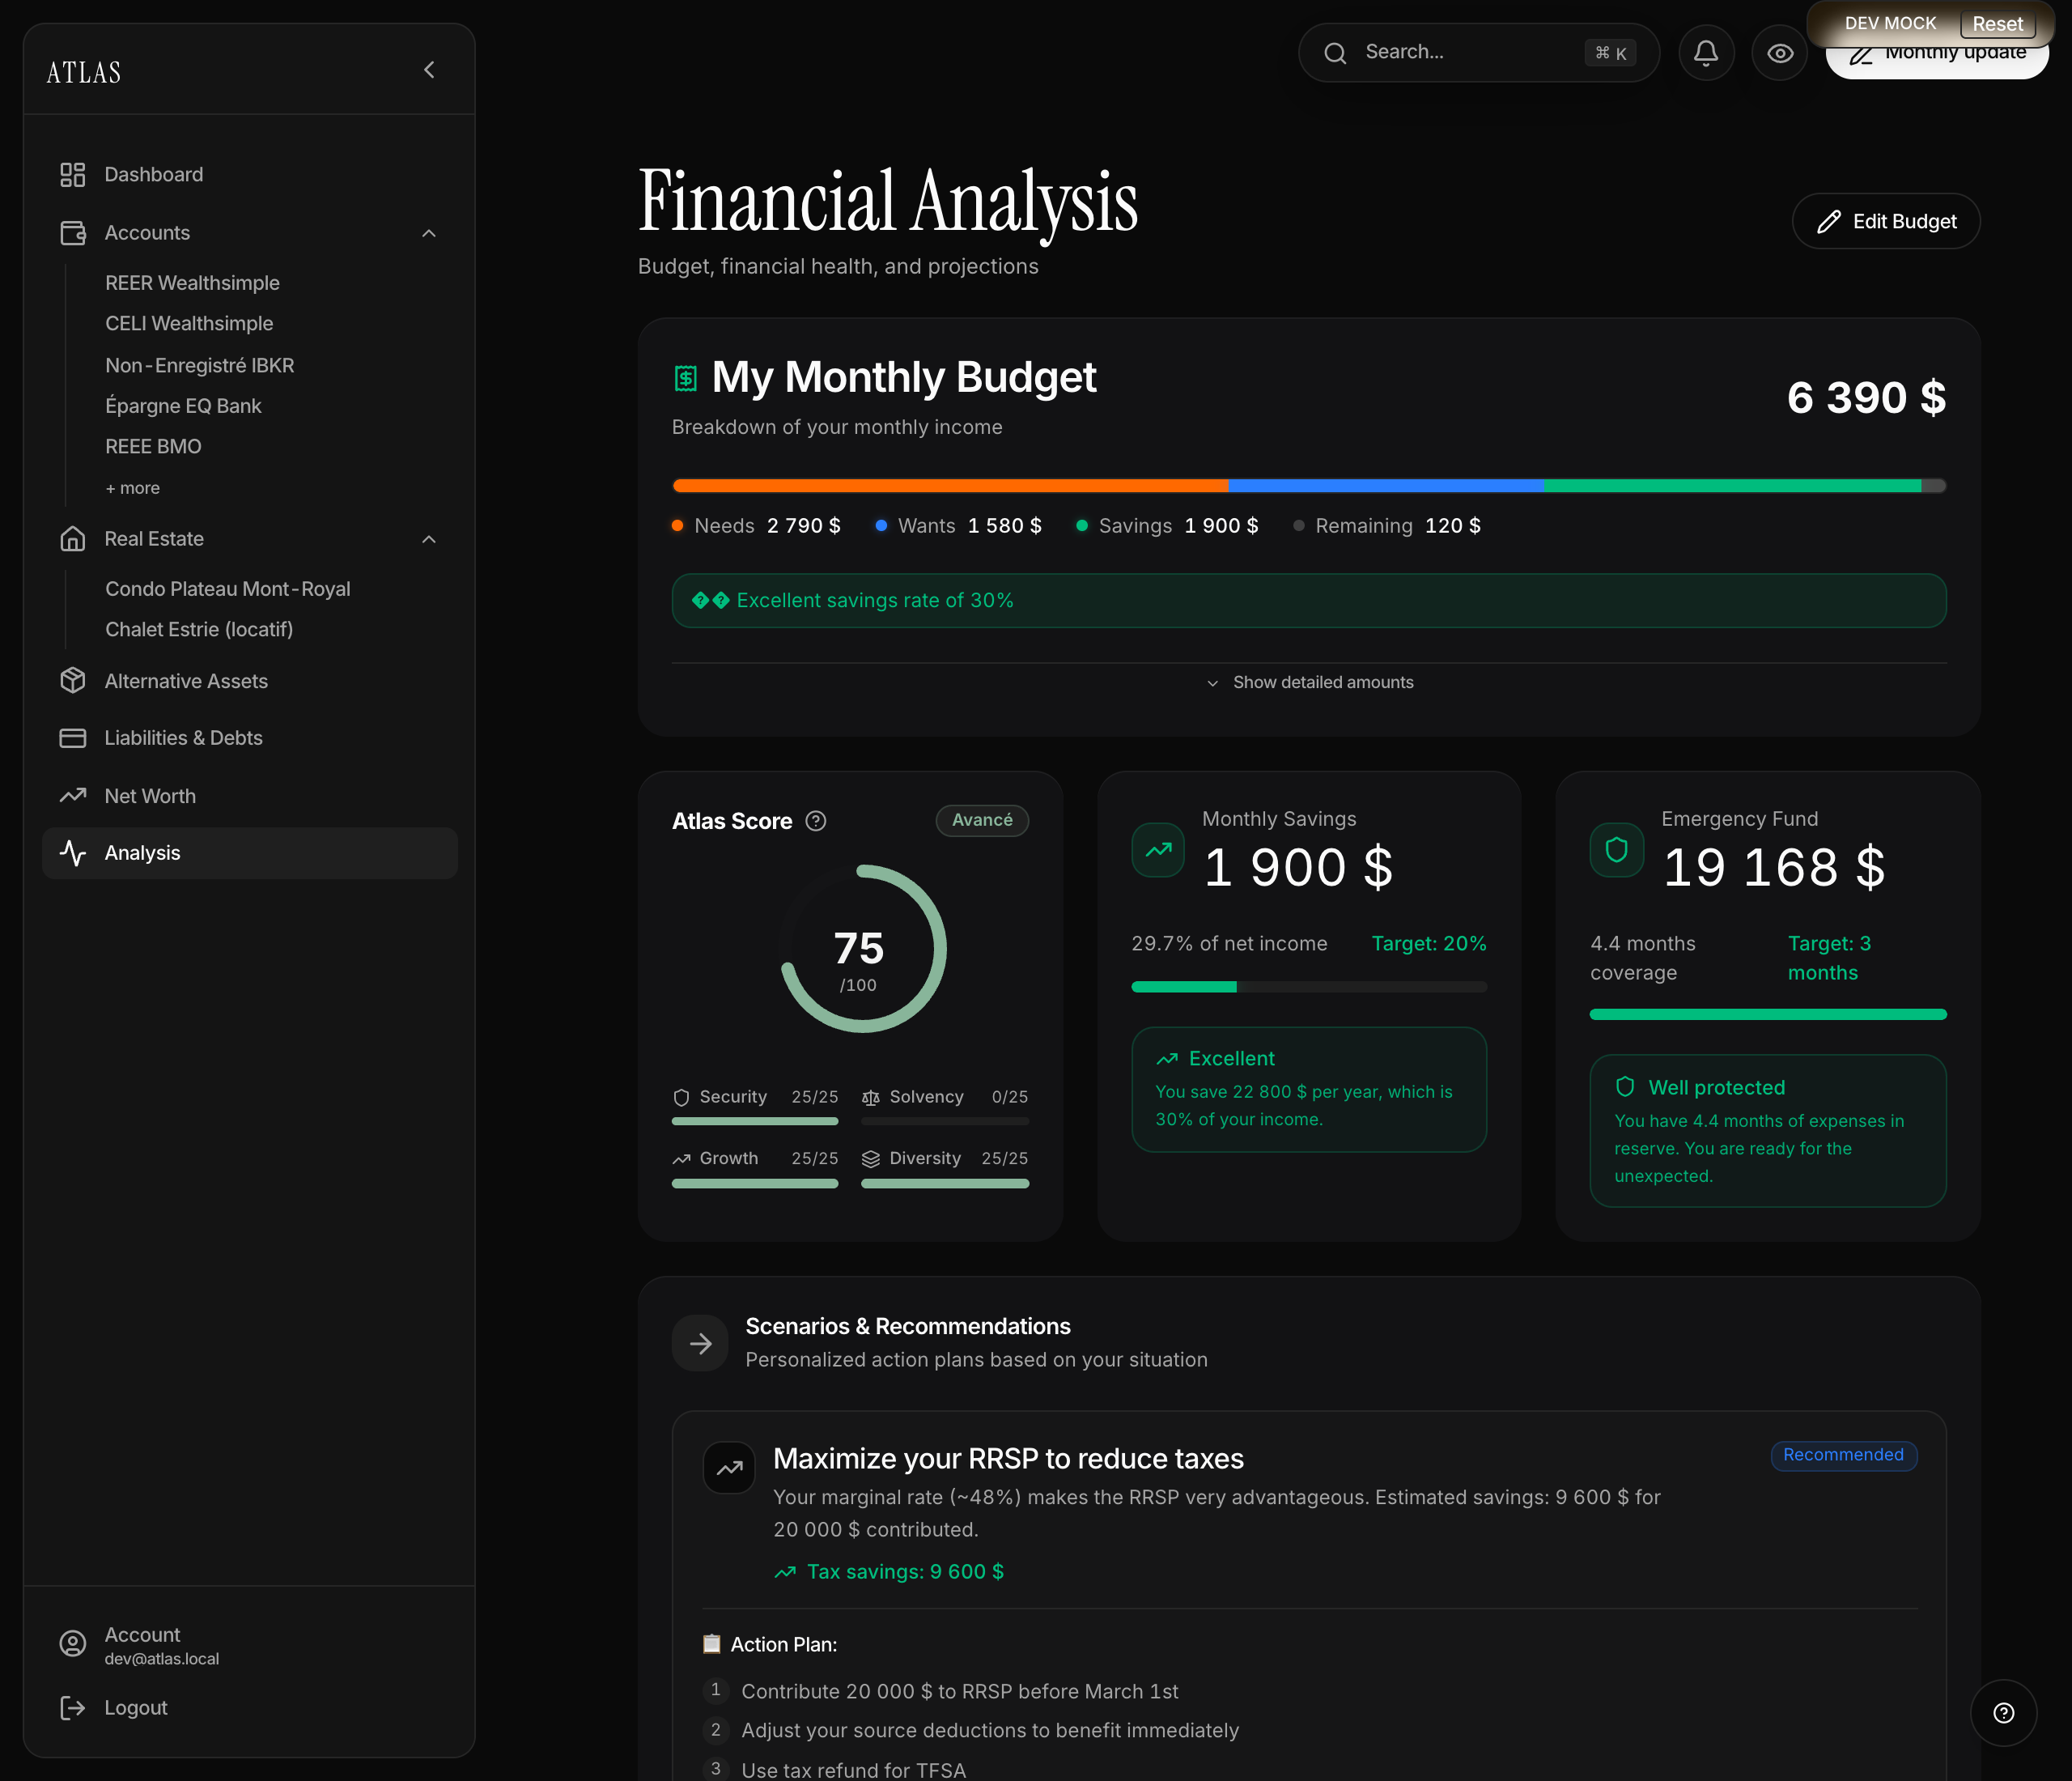Click the Solvency scale icon

[871, 1098]
